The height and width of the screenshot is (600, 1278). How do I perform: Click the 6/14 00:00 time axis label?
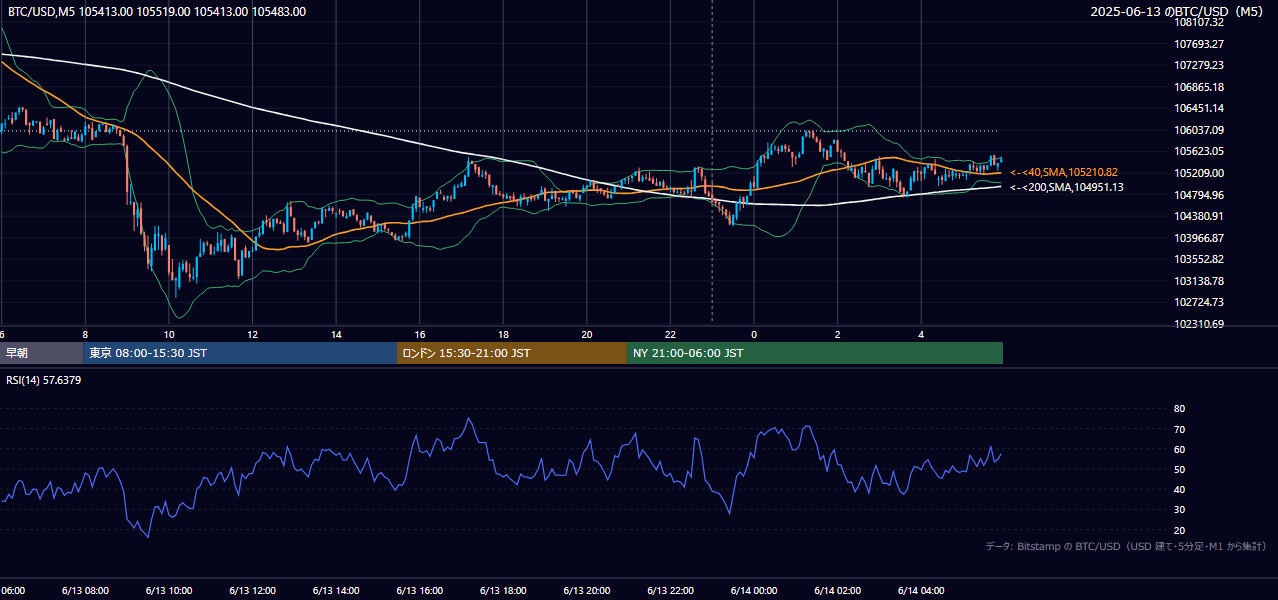(754, 591)
